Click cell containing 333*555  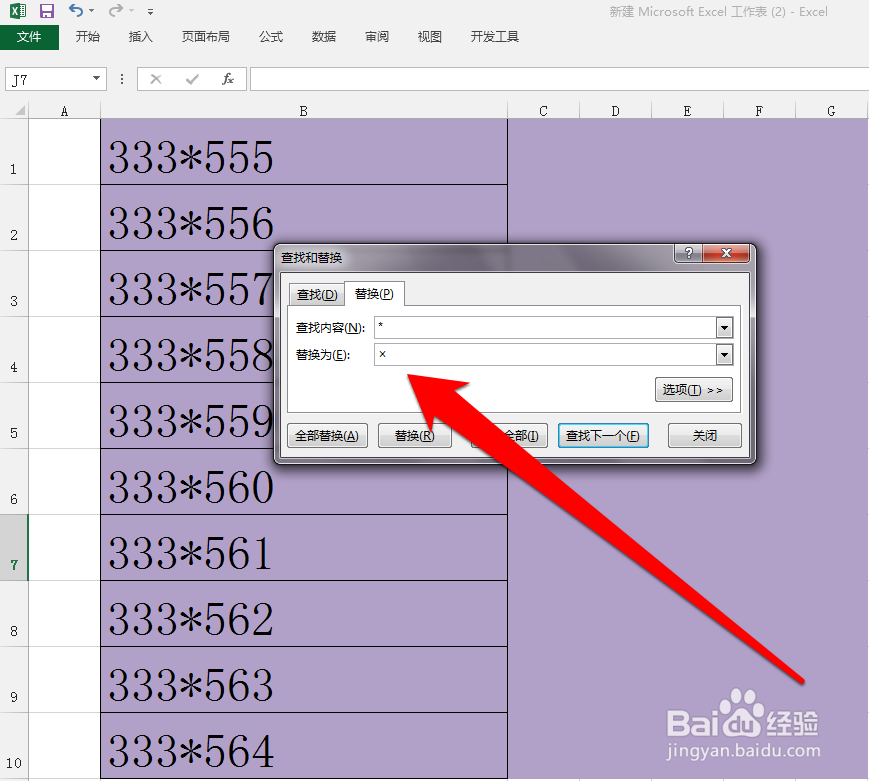pyautogui.click(x=304, y=151)
